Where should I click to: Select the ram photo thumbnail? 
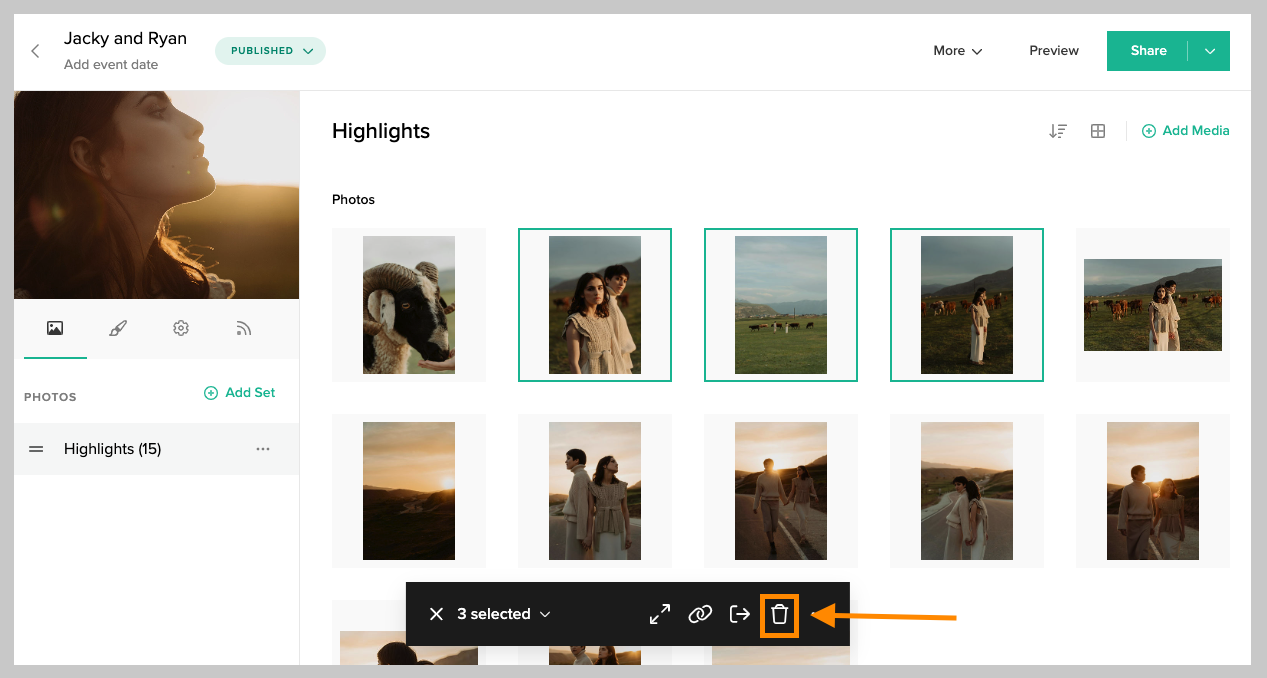[x=409, y=305]
